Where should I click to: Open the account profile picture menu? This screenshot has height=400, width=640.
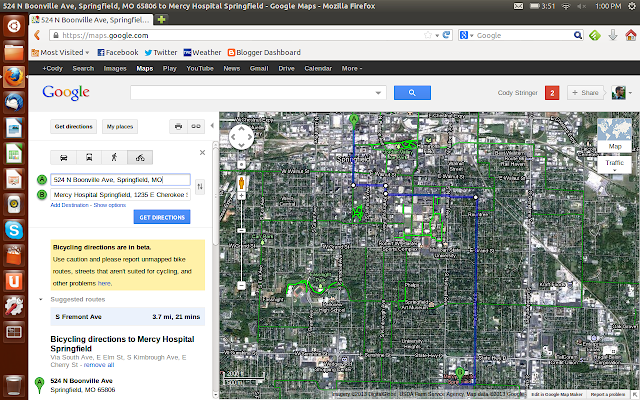point(621,93)
